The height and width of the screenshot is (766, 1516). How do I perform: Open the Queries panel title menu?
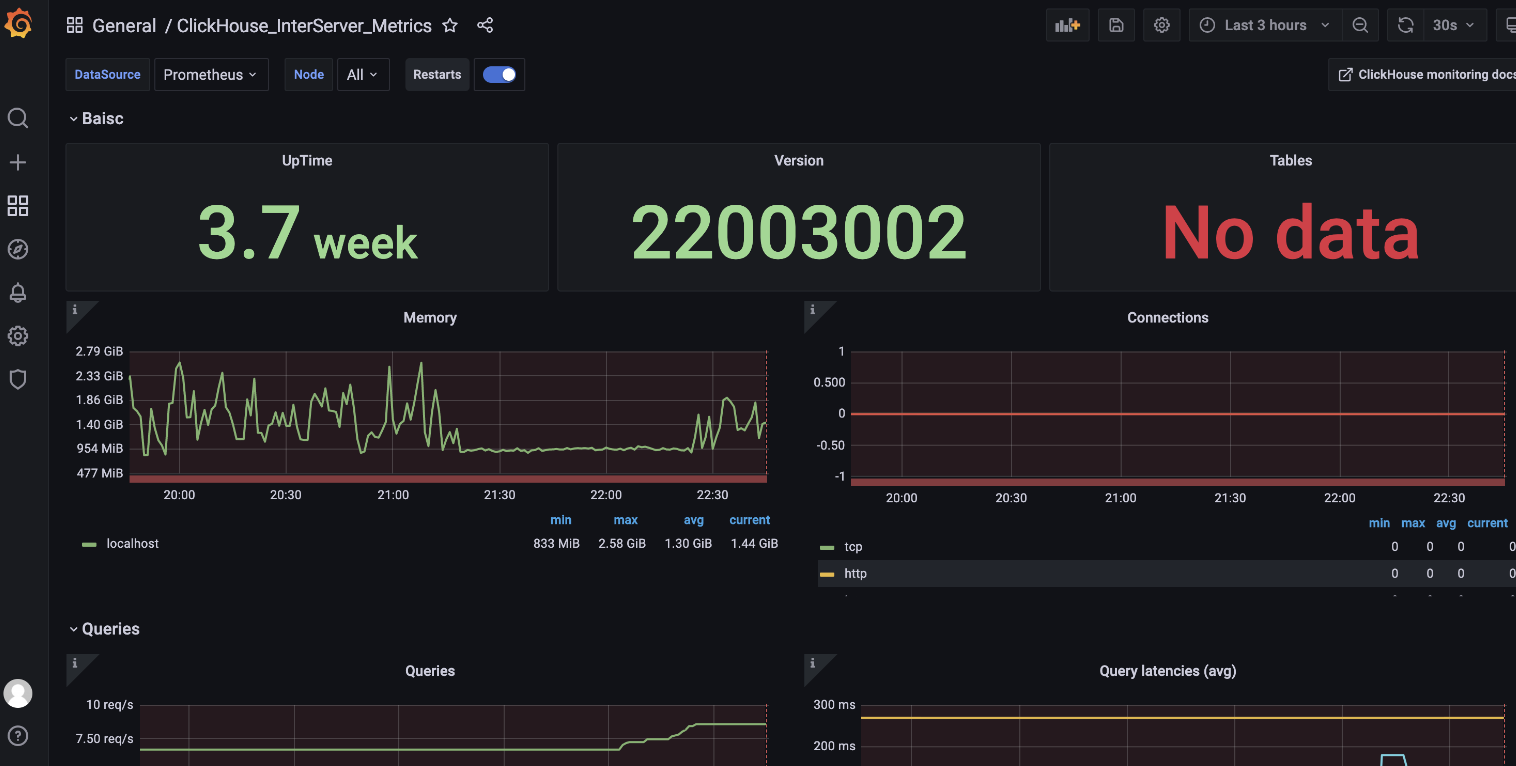click(x=430, y=671)
